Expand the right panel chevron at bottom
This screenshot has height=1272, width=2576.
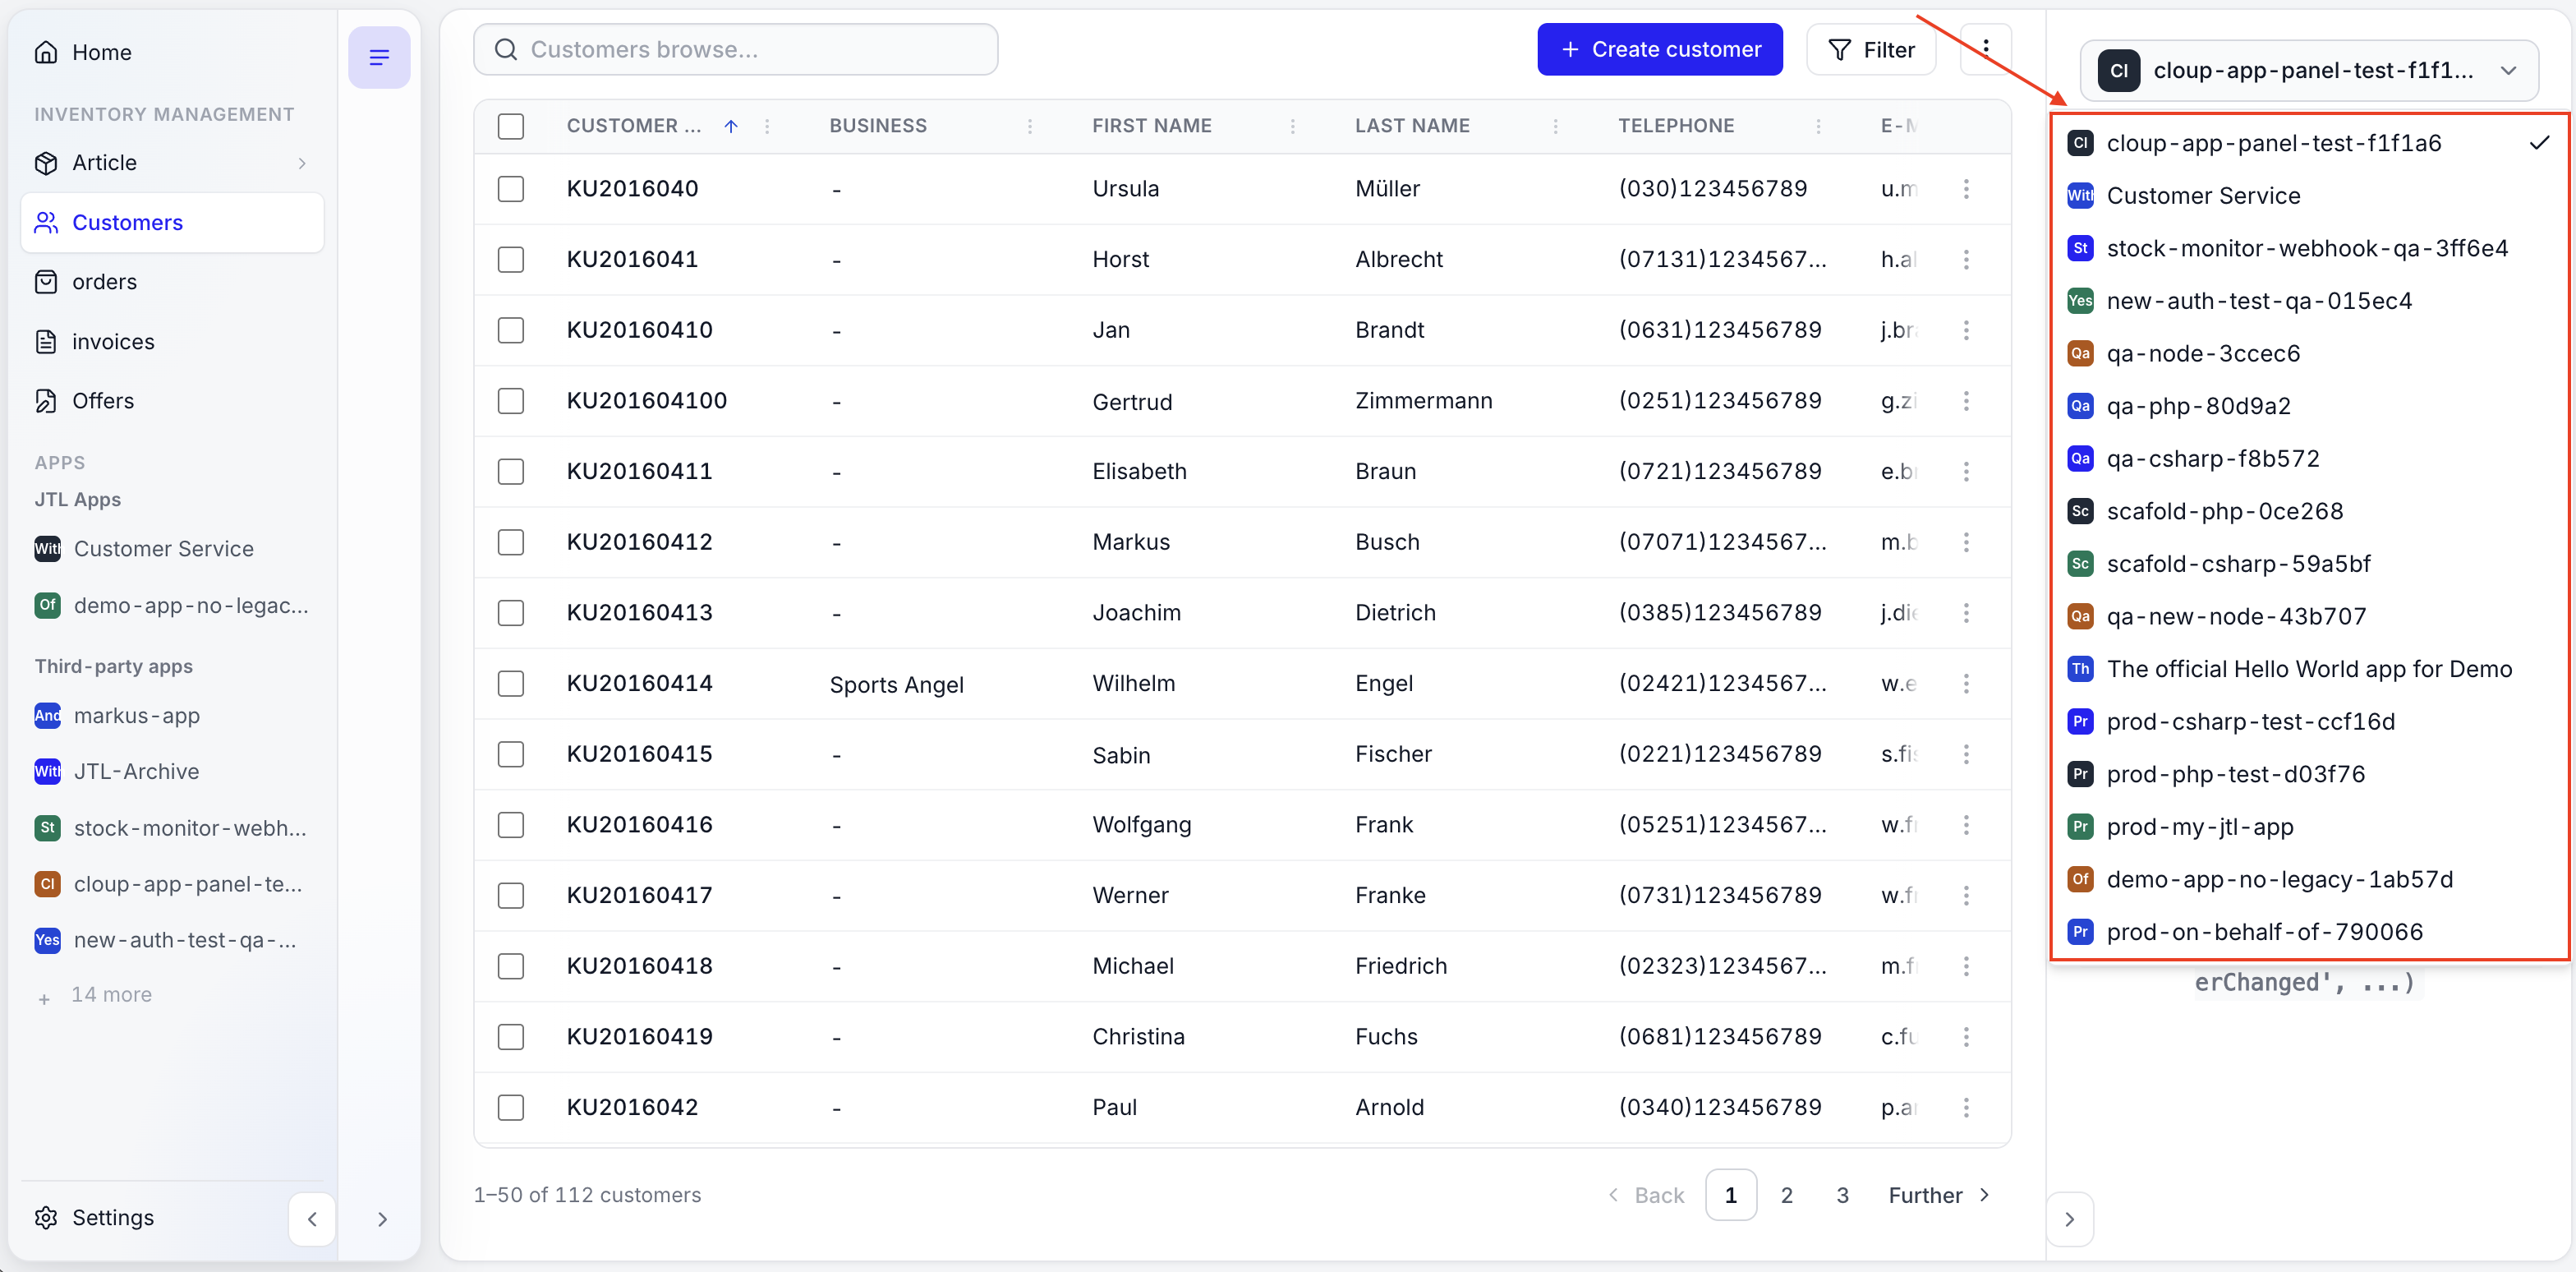pos(2069,1219)
